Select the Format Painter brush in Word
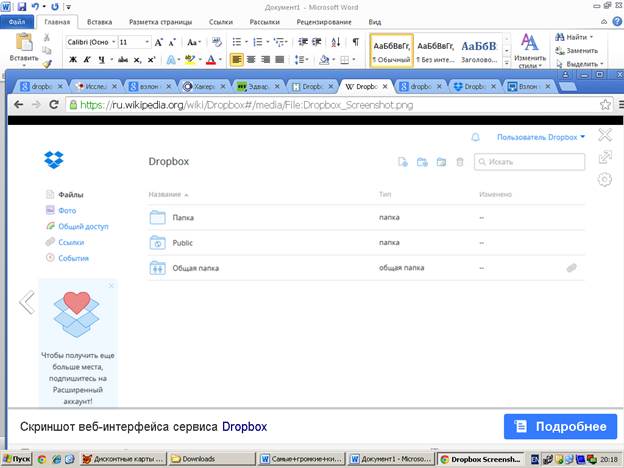This screenshot has width=624, height=468. (47, 63)
